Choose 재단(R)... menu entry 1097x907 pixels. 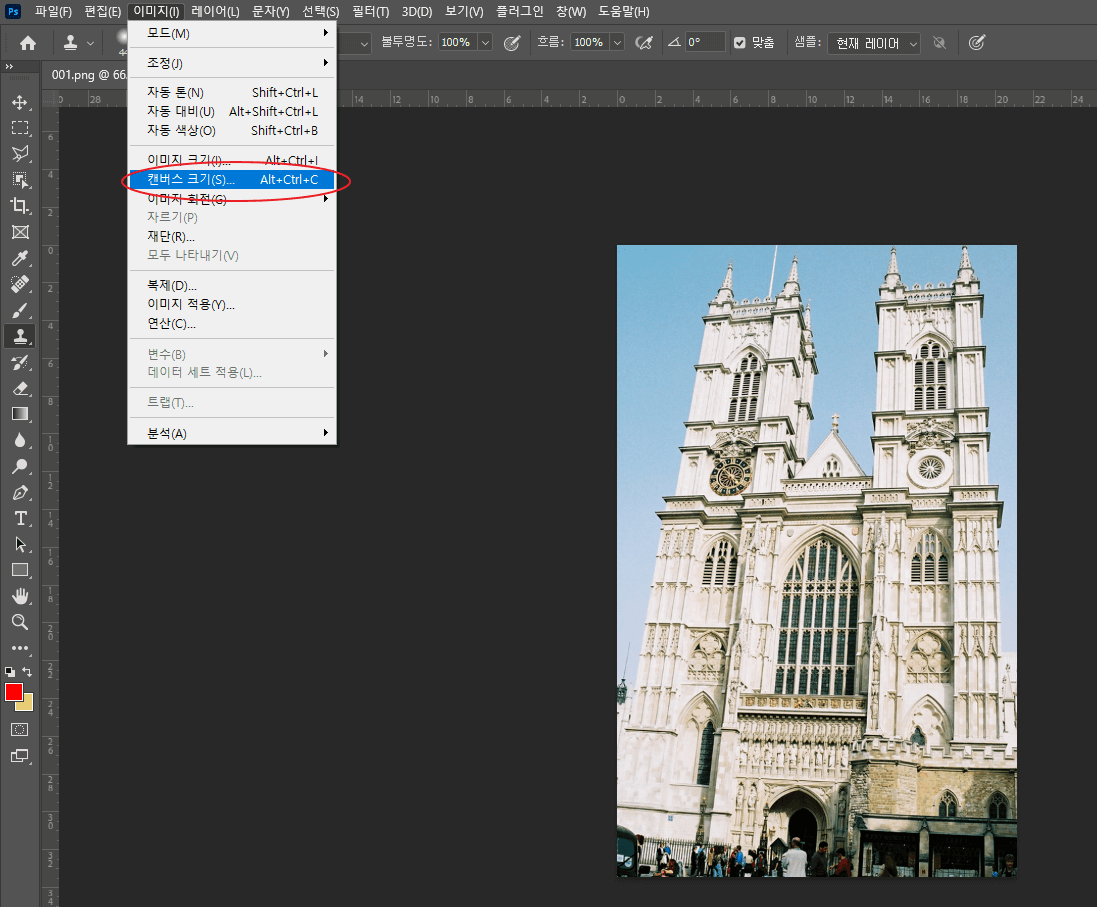232,237
